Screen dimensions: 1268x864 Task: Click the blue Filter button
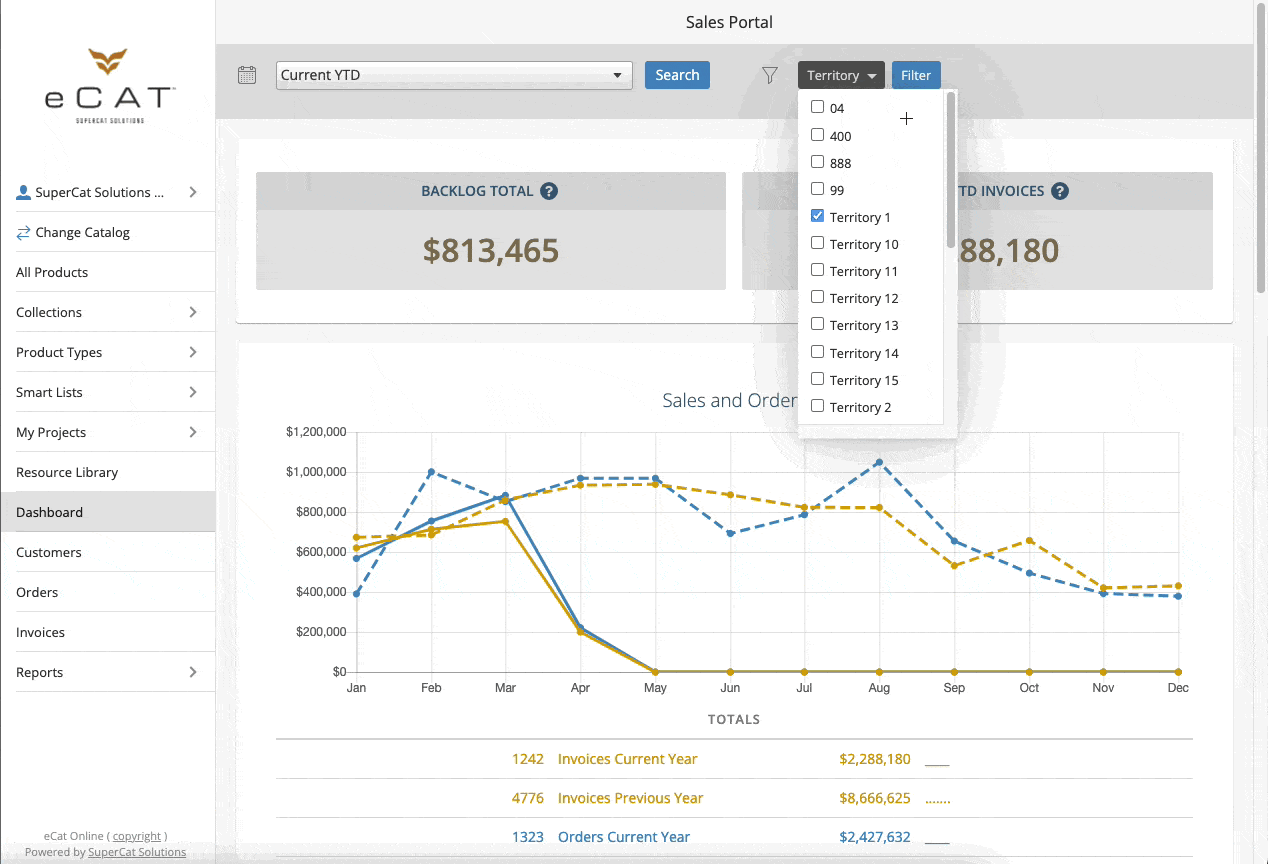[x=916, y=75]
